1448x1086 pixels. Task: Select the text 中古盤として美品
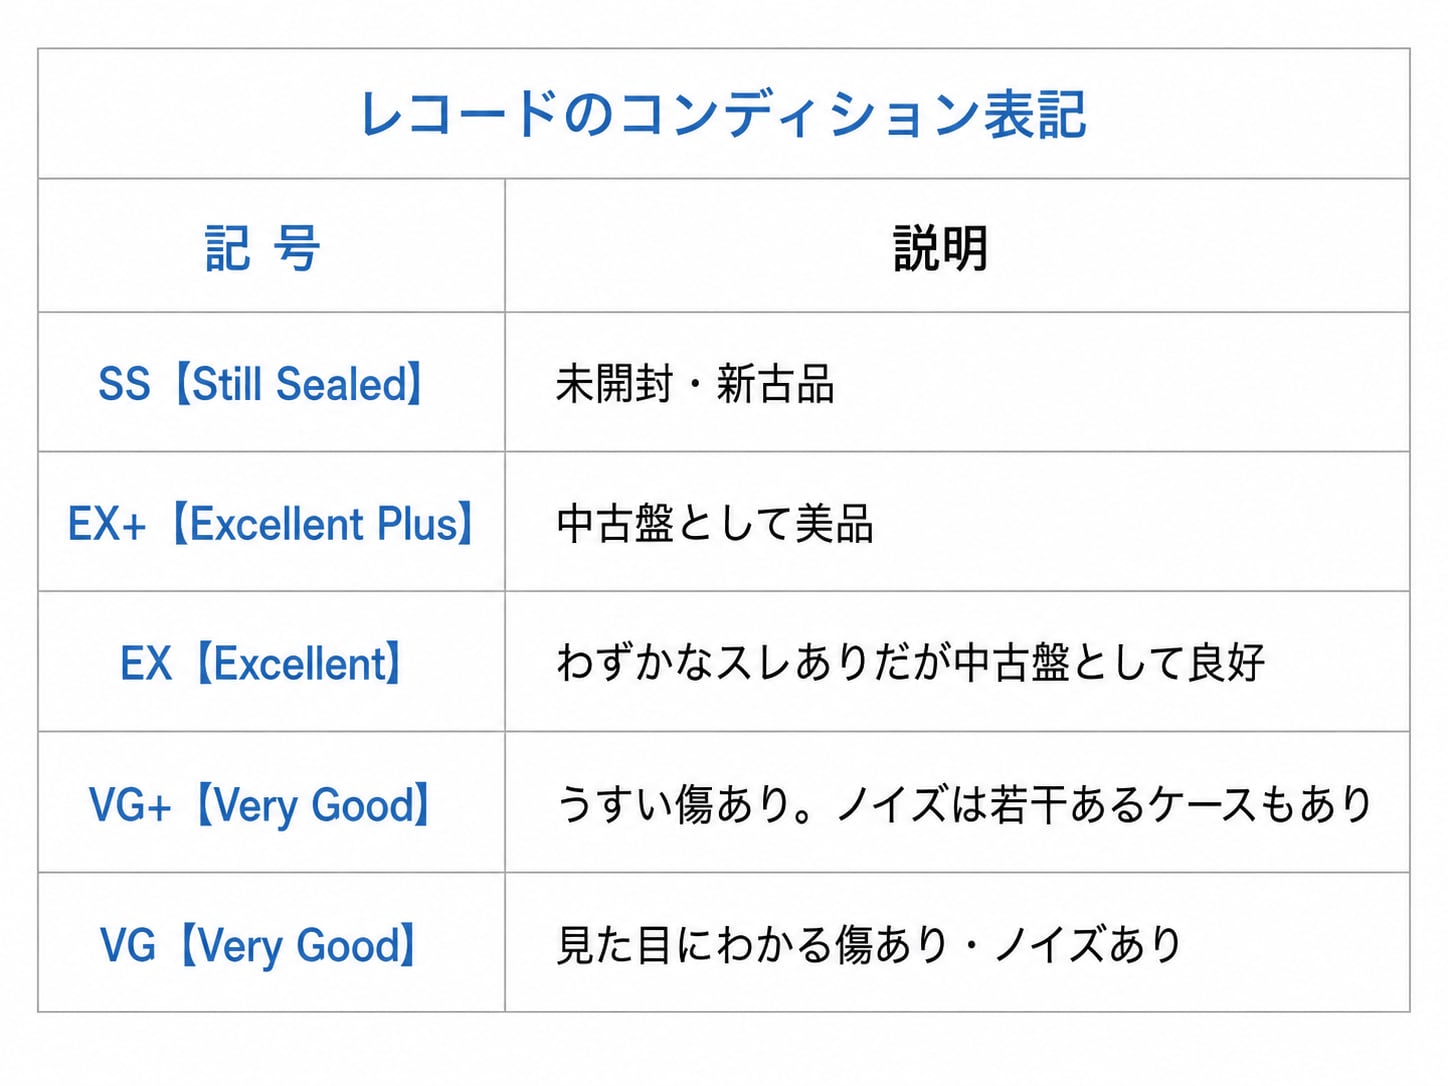[715, 523]
